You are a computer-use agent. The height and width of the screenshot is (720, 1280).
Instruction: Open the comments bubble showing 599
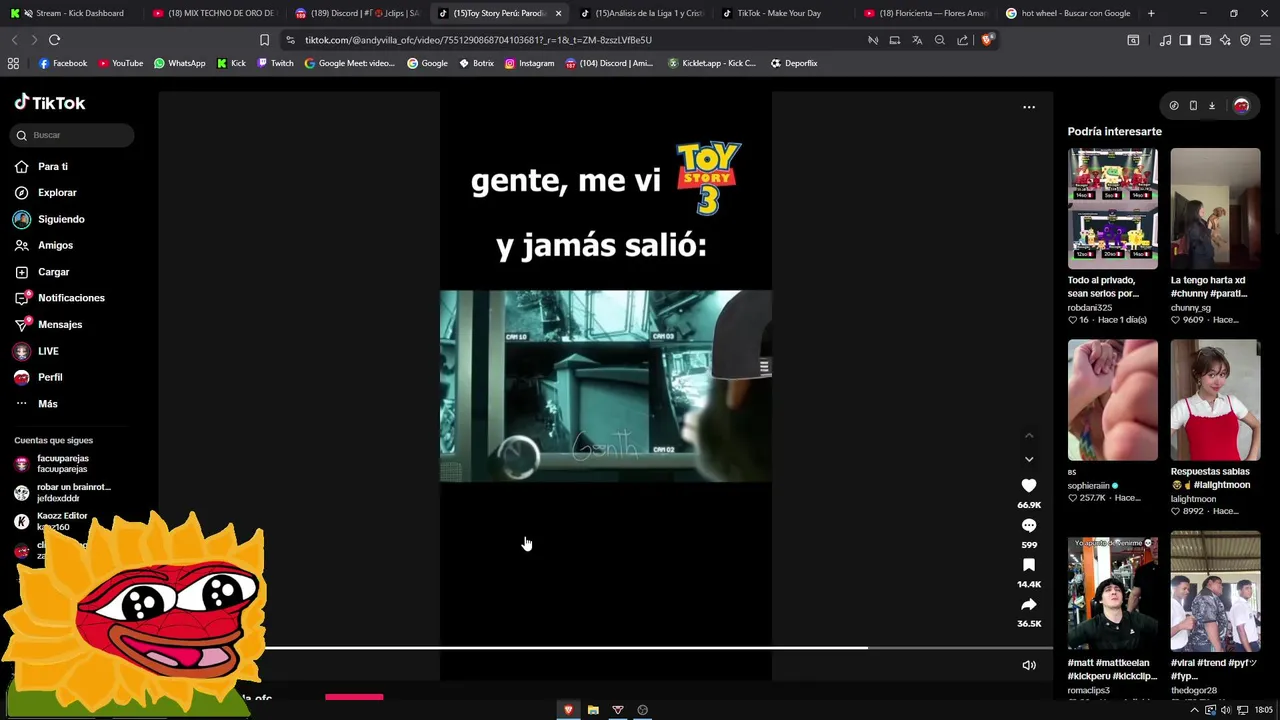(1029, 525)
